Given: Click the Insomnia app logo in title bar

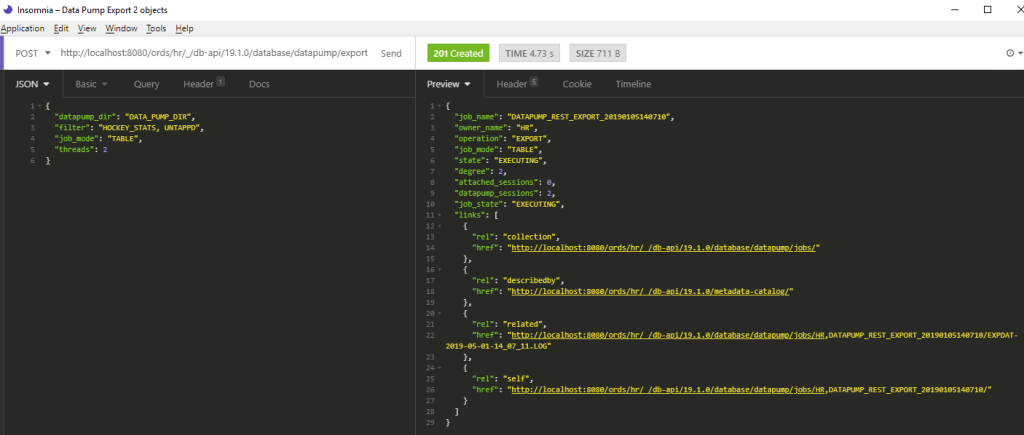Looking at the screenshot, I should [8, 9].
